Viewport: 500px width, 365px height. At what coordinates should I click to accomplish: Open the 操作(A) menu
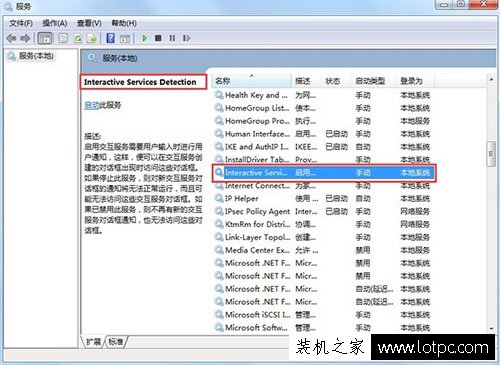[x=55, y=23]
